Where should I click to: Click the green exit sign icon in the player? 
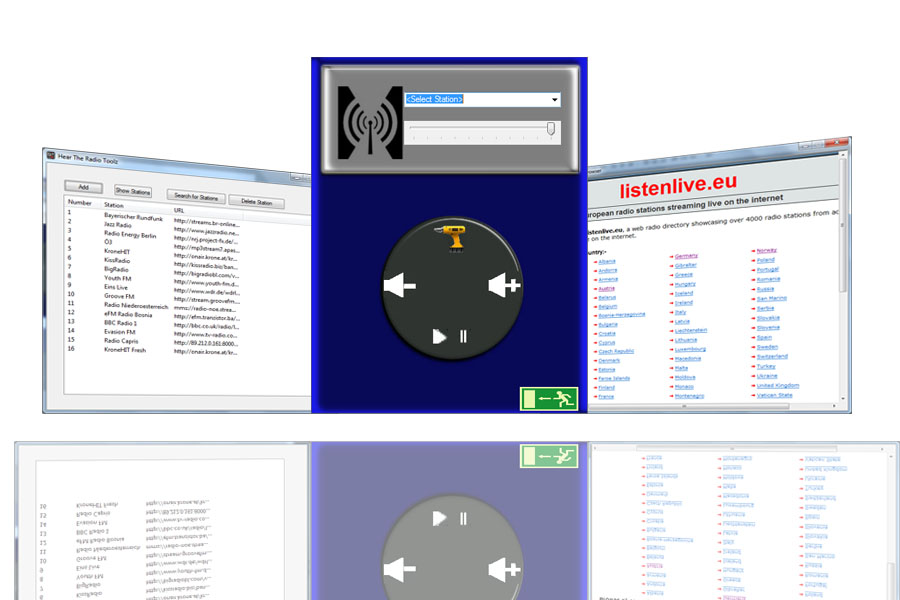(x=549, y=398)
